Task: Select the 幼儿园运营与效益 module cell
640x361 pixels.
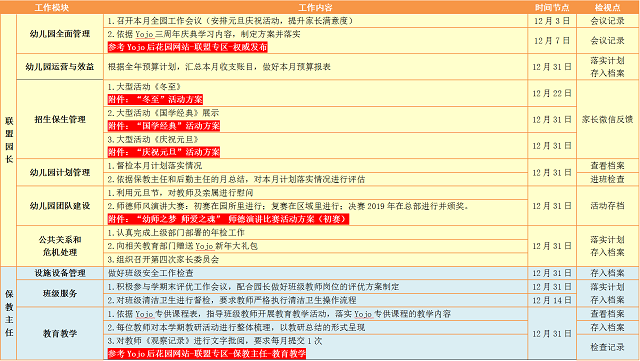Action: click(x=60, y=67)
